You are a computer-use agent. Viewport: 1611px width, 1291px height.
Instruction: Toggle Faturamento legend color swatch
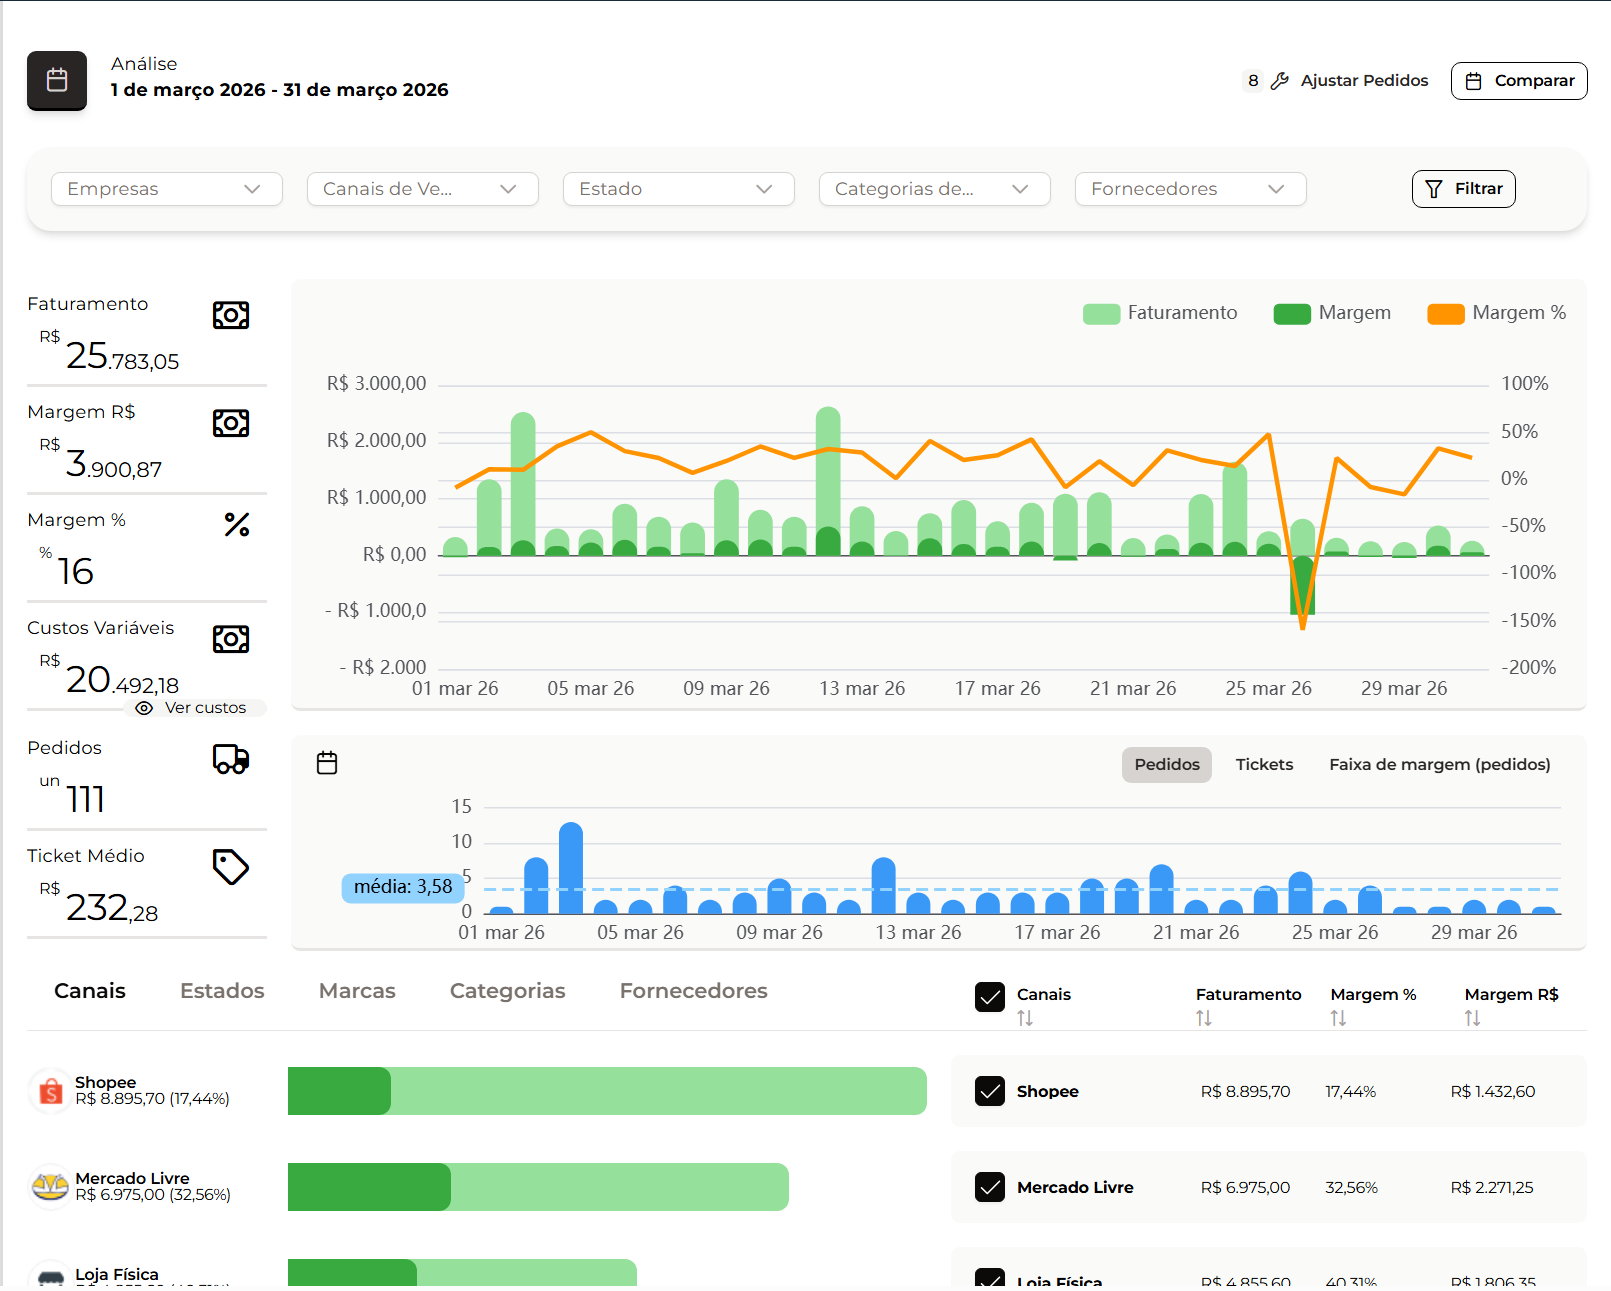pyautogui.click(x=1101, y=314)
